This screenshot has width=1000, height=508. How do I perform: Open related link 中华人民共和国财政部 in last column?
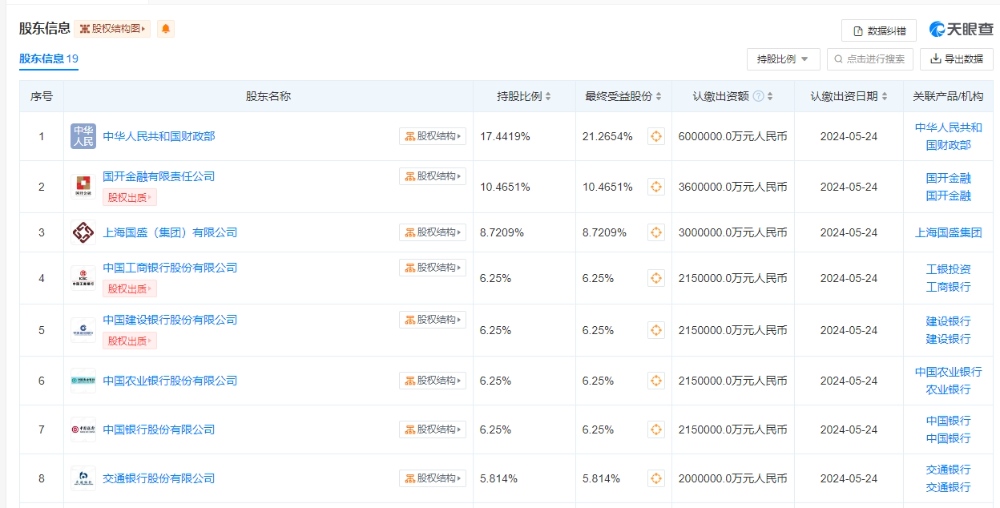(x=948, y=136)
